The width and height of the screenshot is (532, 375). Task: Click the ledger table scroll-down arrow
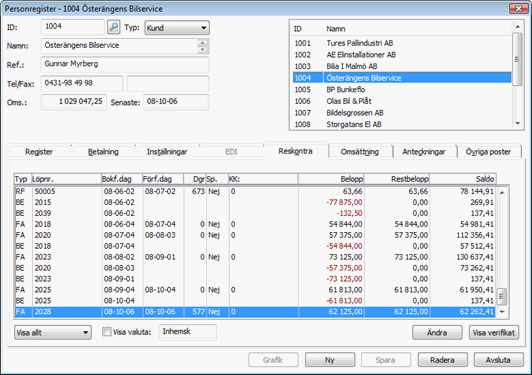click(x=502, y=312)
